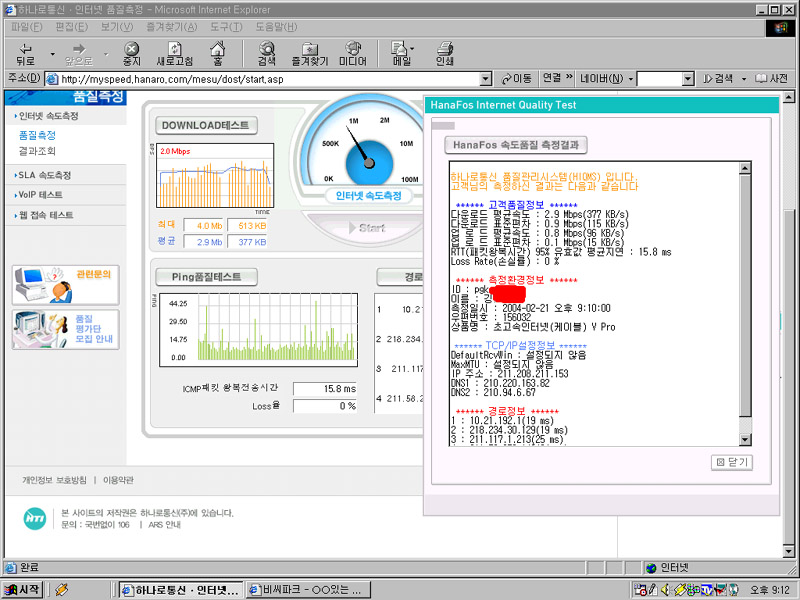Image resolution: width=800 pixels, height=600 pixels.
Task: Click the Ping품질테스트 button
Action: pos(206,277)
